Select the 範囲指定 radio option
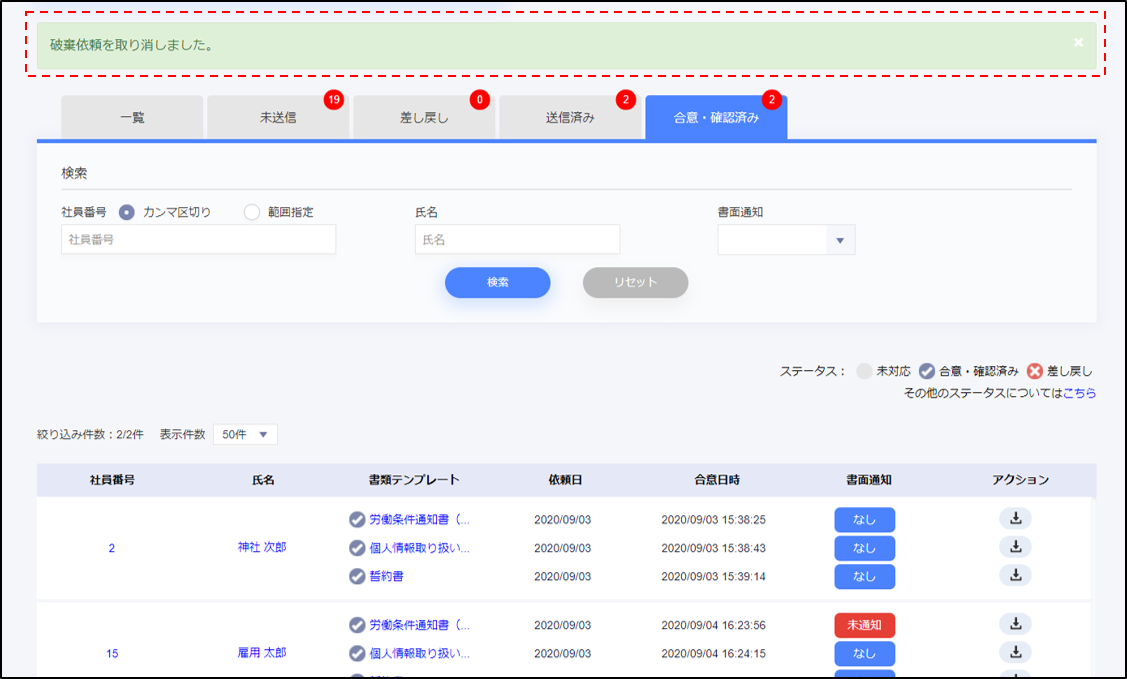This screenshot has height=679, width=1127. (252, 212)
